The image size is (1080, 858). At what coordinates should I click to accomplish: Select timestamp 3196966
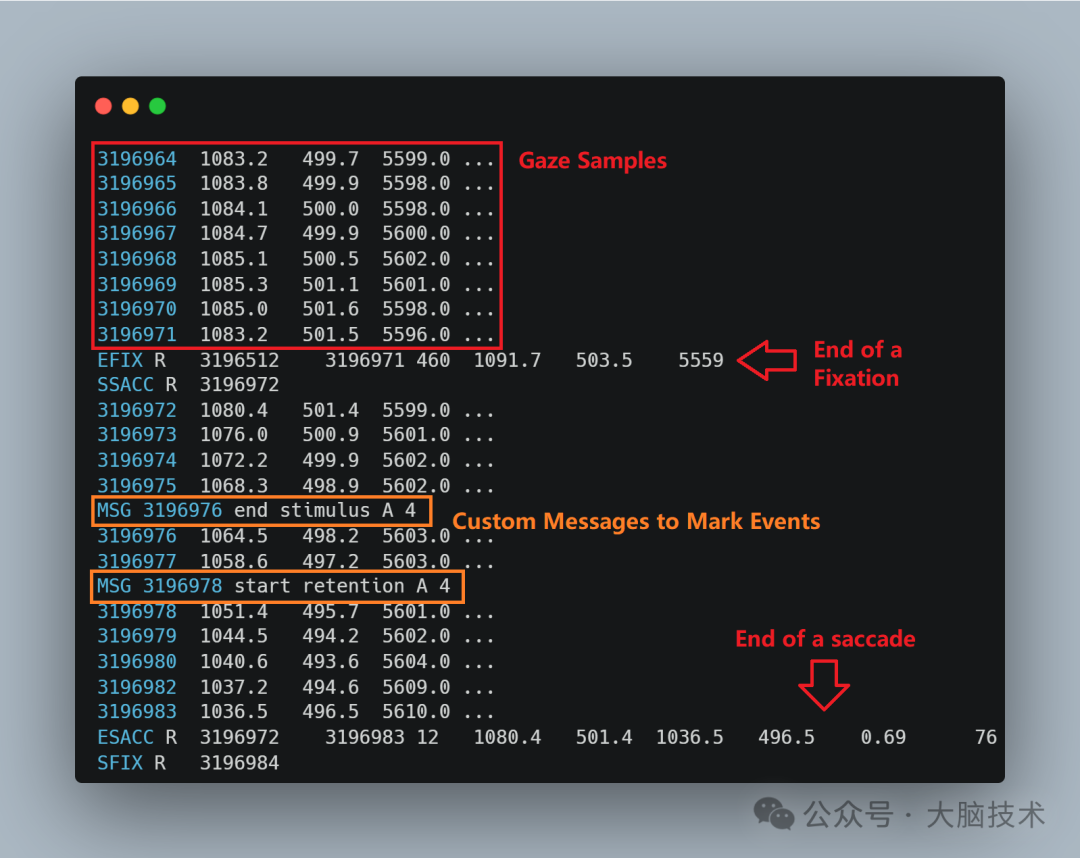pyautogui.click(x=137, y=209)
